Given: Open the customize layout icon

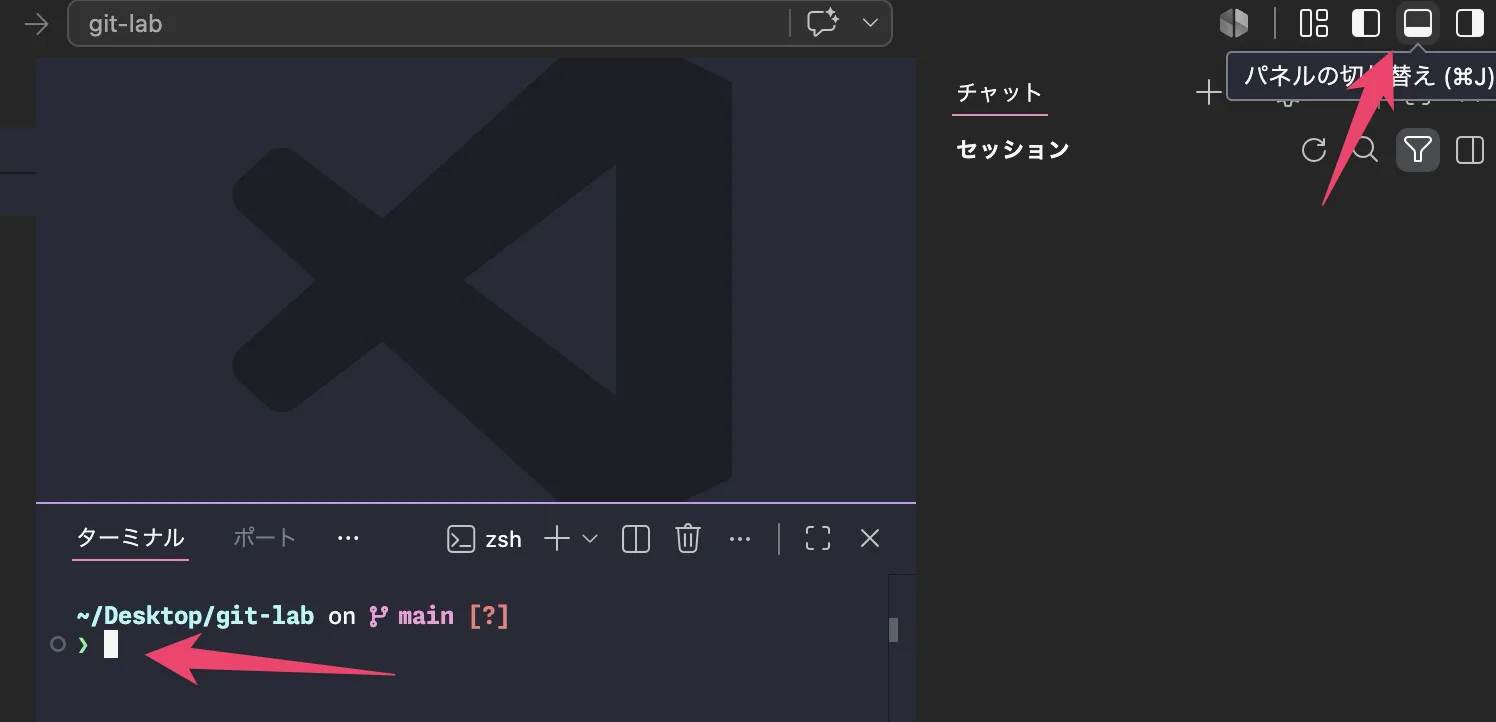Looking at the screenshot, I should [x=1314, y=23].
